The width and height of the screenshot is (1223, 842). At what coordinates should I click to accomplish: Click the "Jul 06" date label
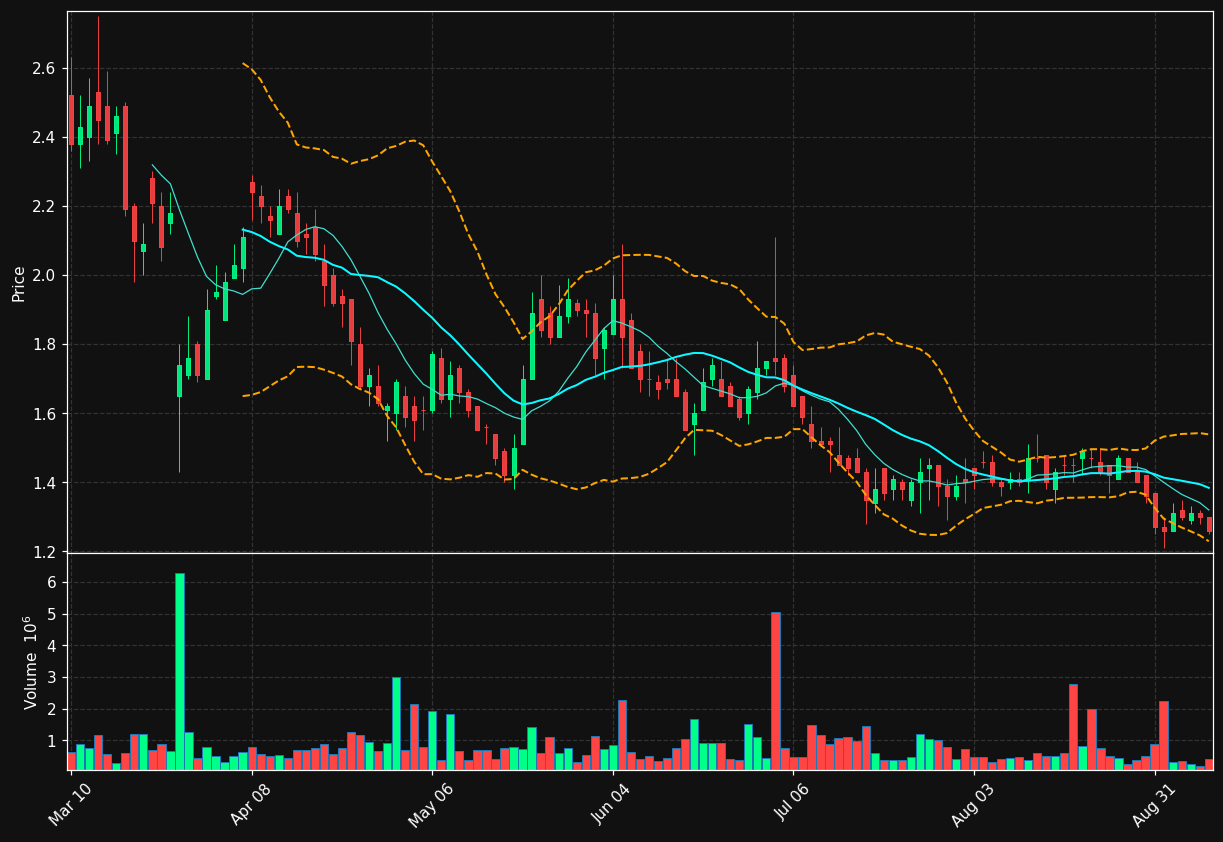(x=793, y=803)
